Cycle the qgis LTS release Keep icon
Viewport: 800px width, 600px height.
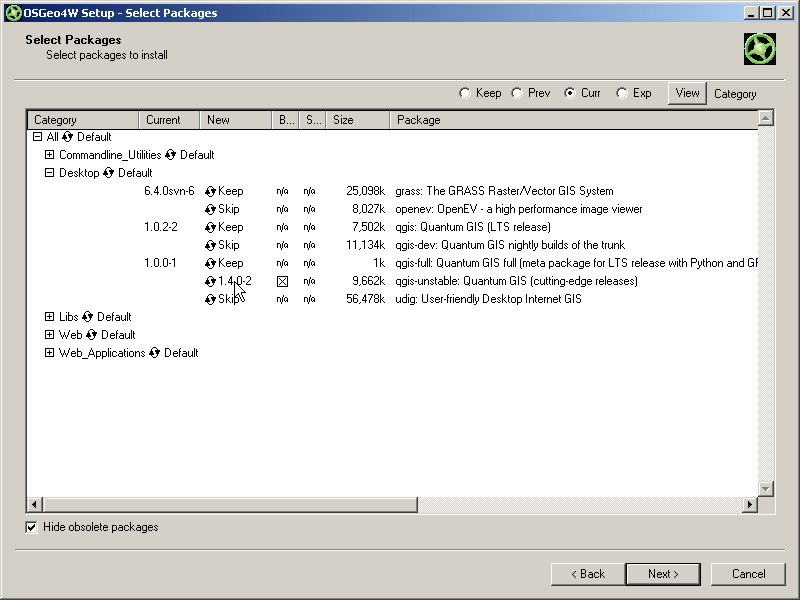[210, 227]
